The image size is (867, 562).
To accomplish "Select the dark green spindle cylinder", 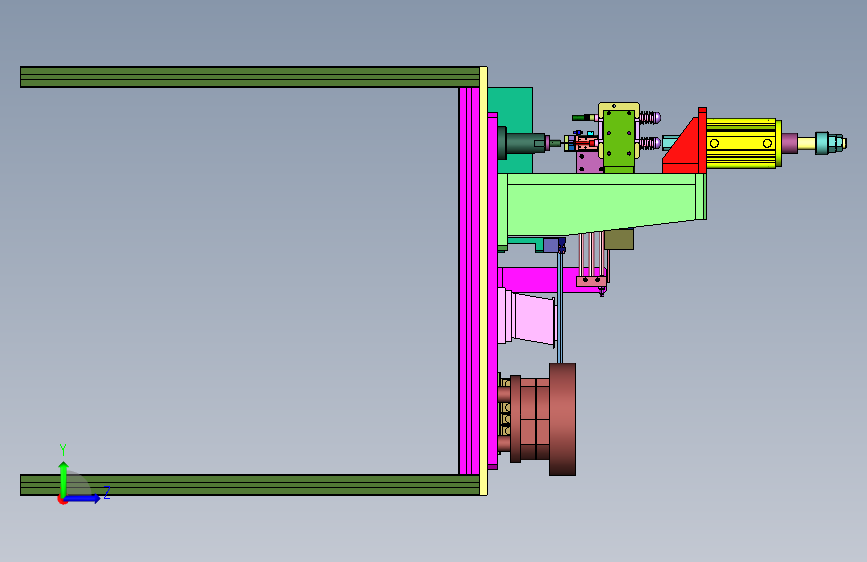I will (524, 143).
